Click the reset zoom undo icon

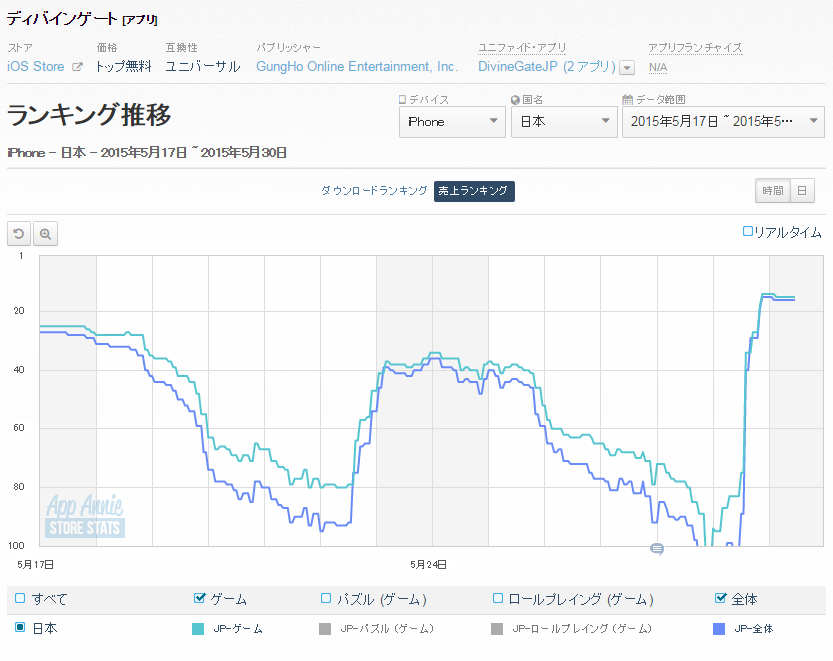coord(19,234)
